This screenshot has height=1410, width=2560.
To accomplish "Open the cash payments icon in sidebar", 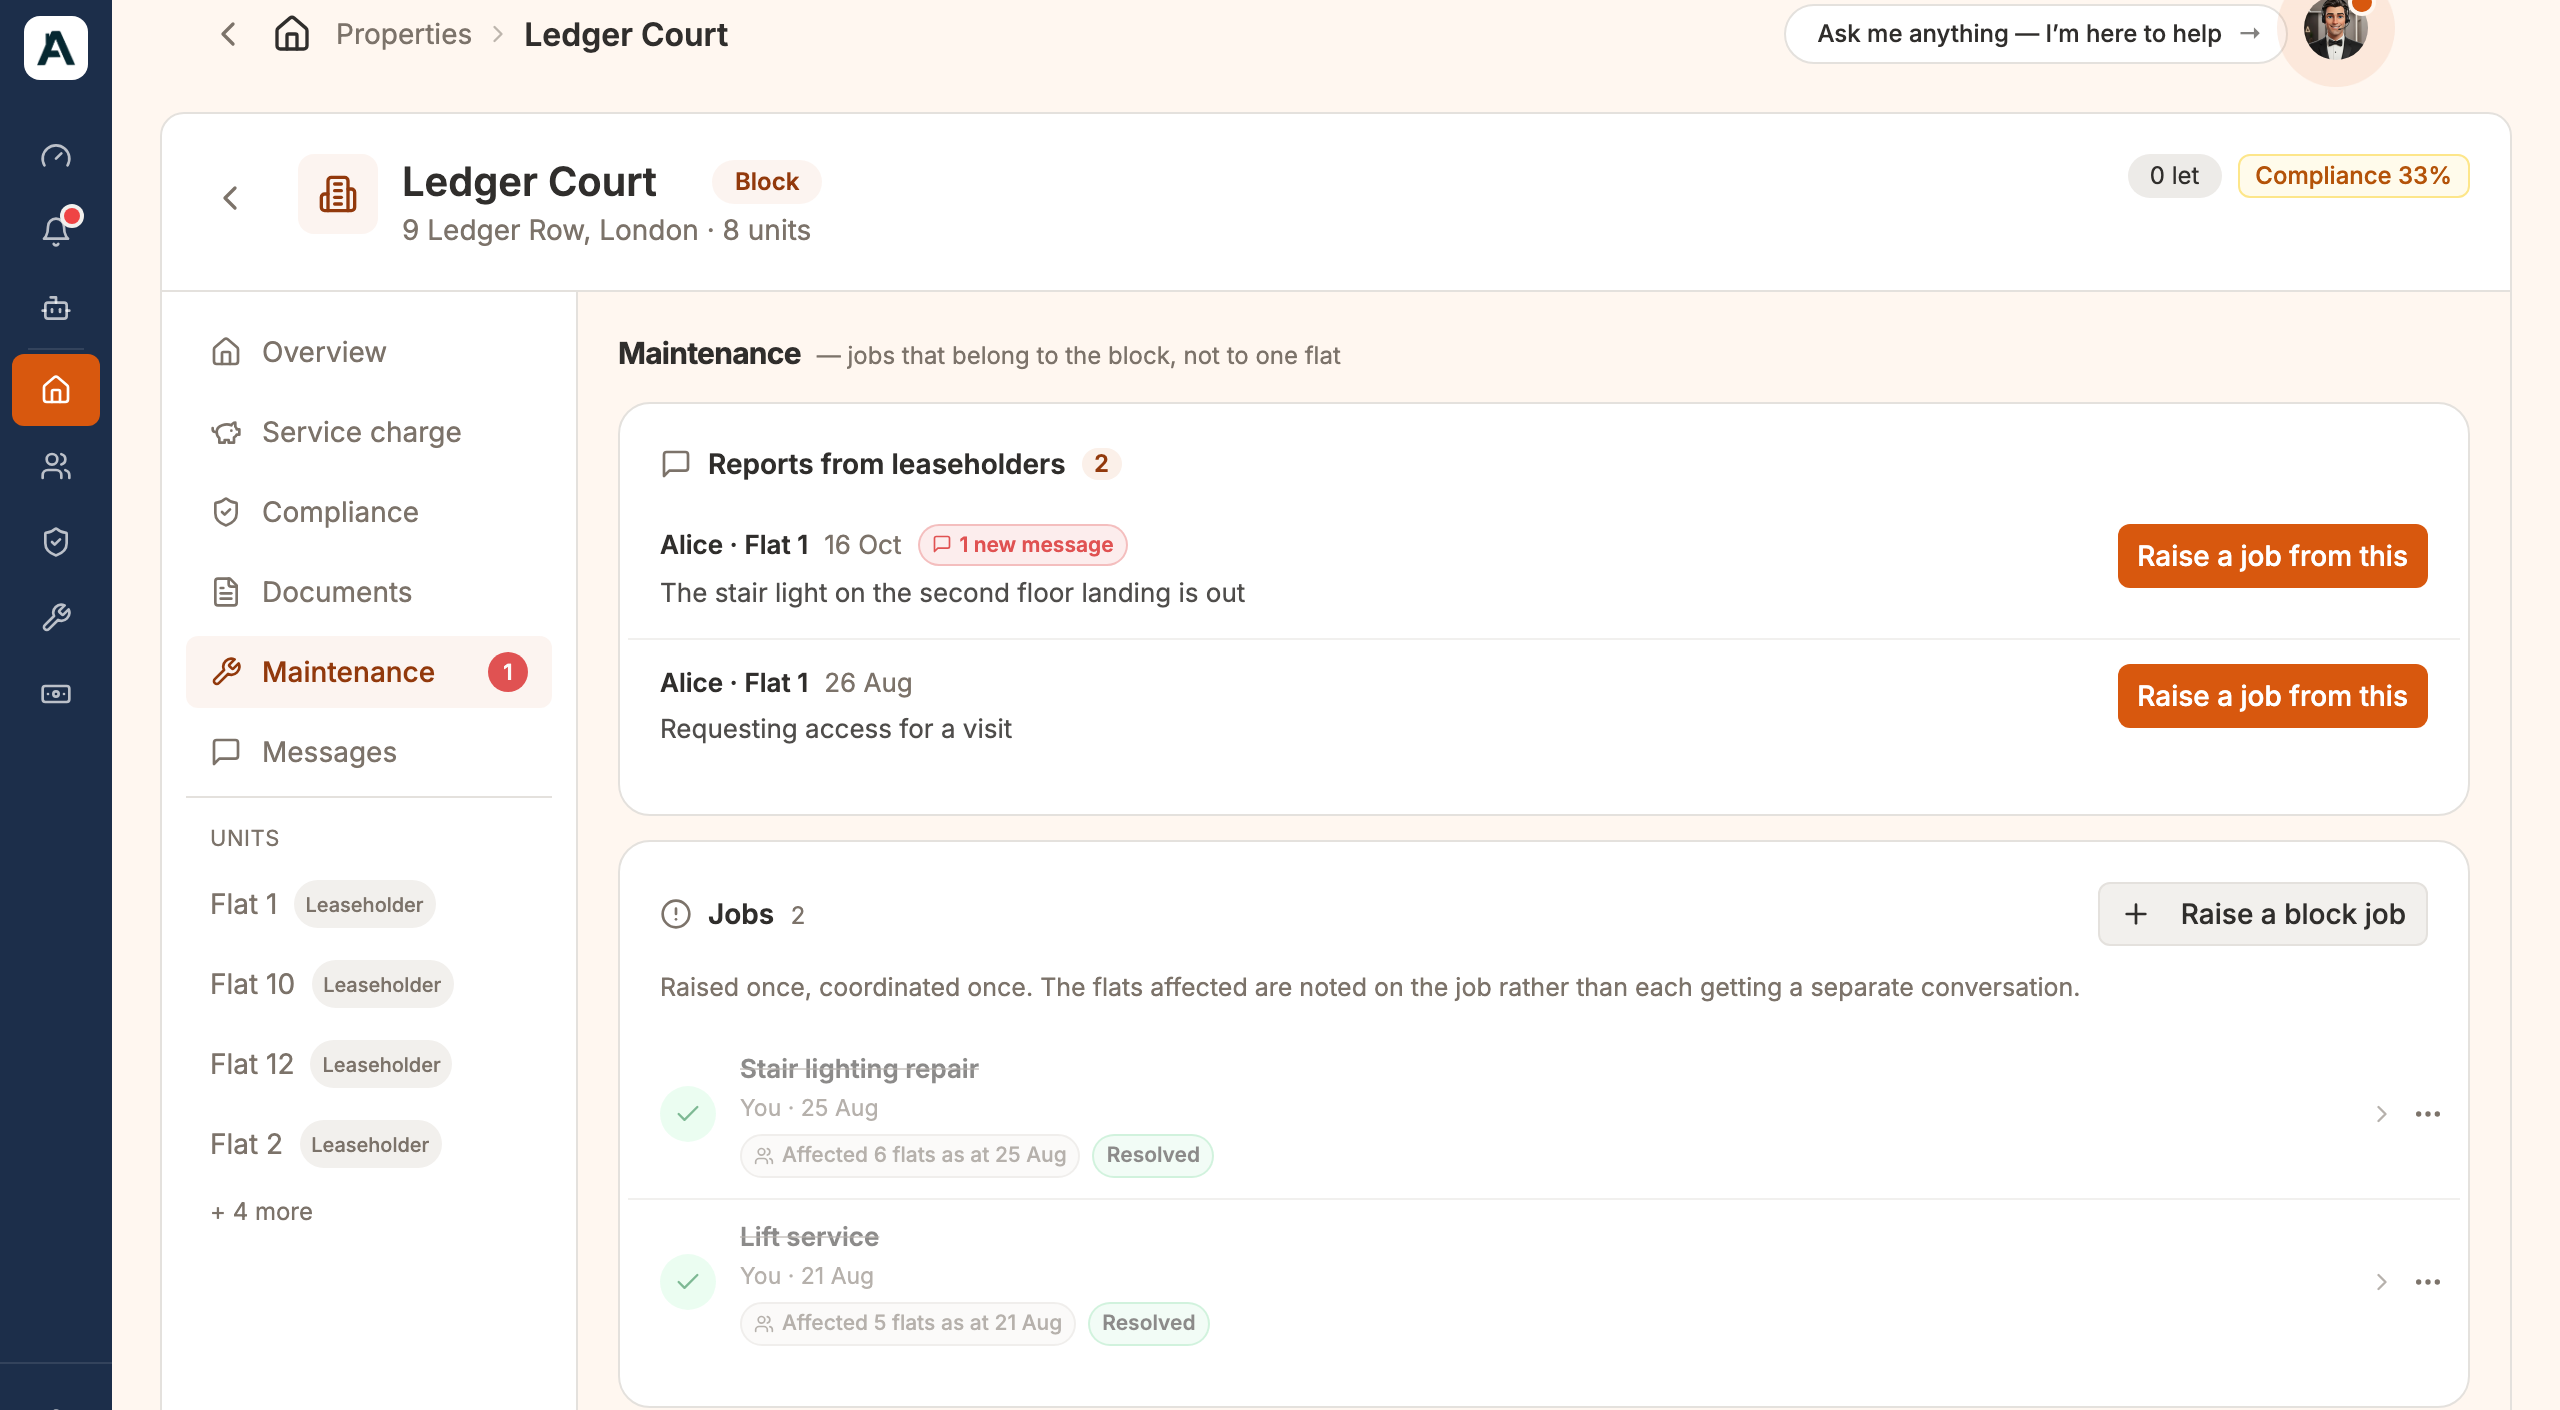I will pos(56,694).
